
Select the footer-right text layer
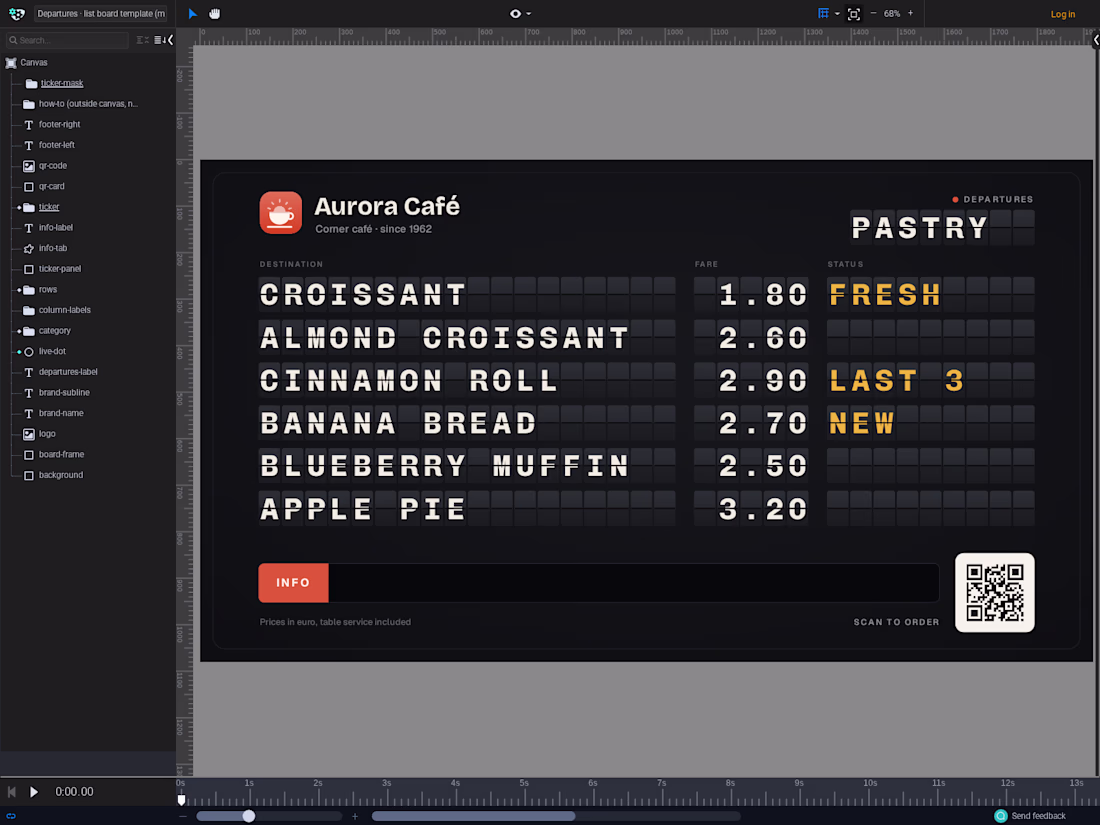[x=60, y=125]
